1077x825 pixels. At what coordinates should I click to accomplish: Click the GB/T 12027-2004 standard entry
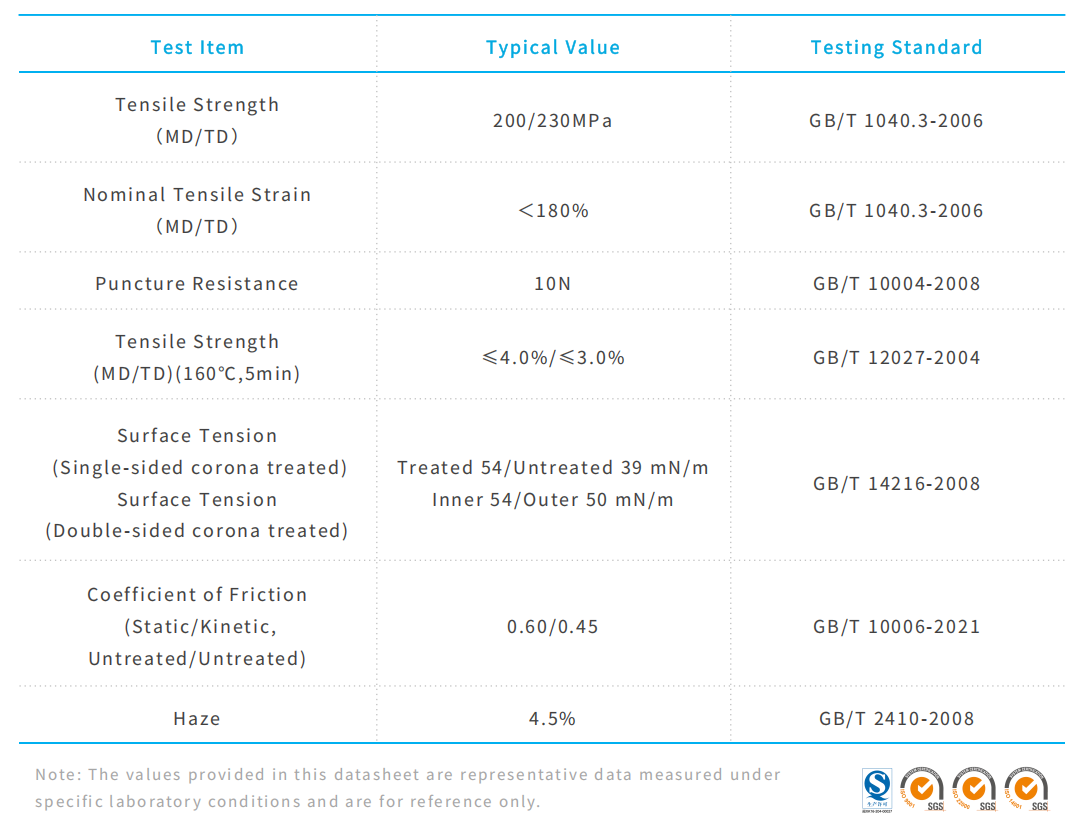(896, 358)
